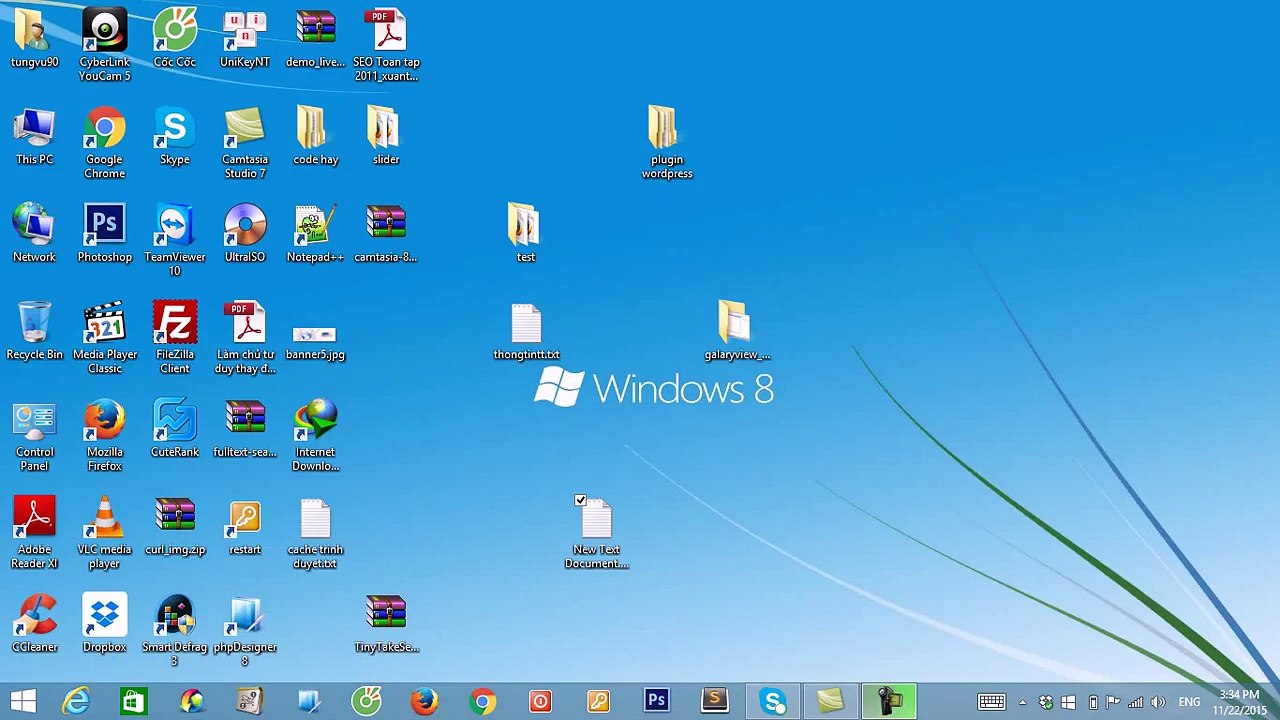Select the camtasia-8 archive file
This screenshot has height=720, width=1280.
point(386,234)
